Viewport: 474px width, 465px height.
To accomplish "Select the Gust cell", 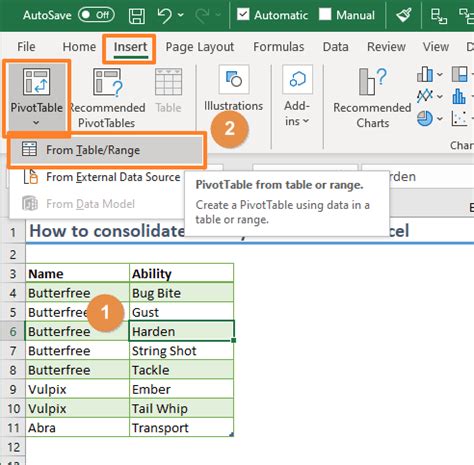I will click(x=181, y=312).
